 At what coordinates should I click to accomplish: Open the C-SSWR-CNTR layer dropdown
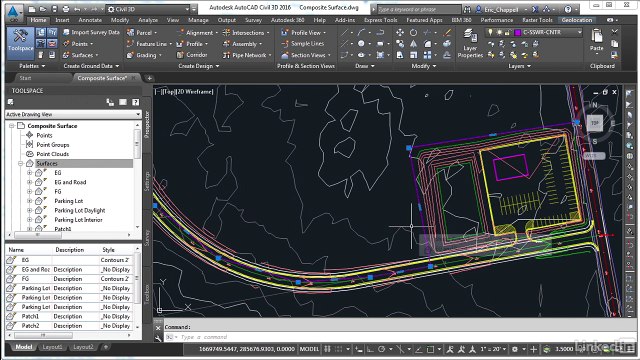[579, 32]
